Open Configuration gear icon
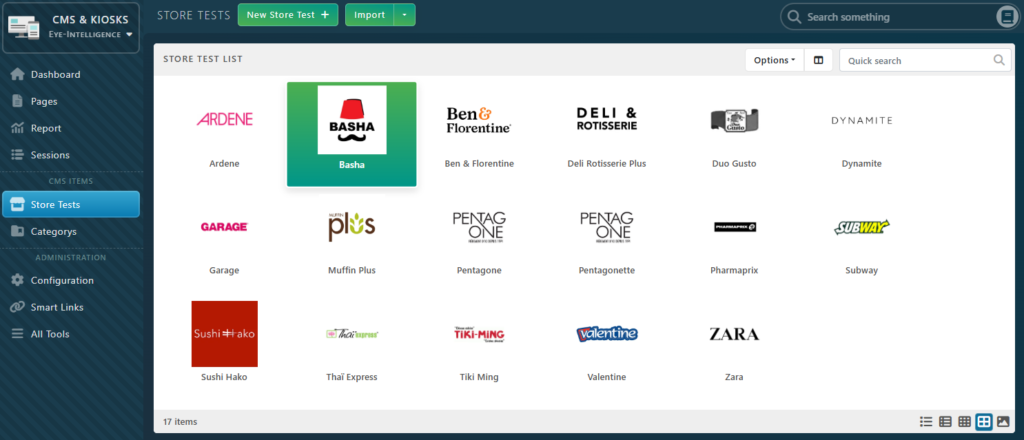The height and width of the screenshot is (440, 1024). pyautogui.click(x=18, y=280)
